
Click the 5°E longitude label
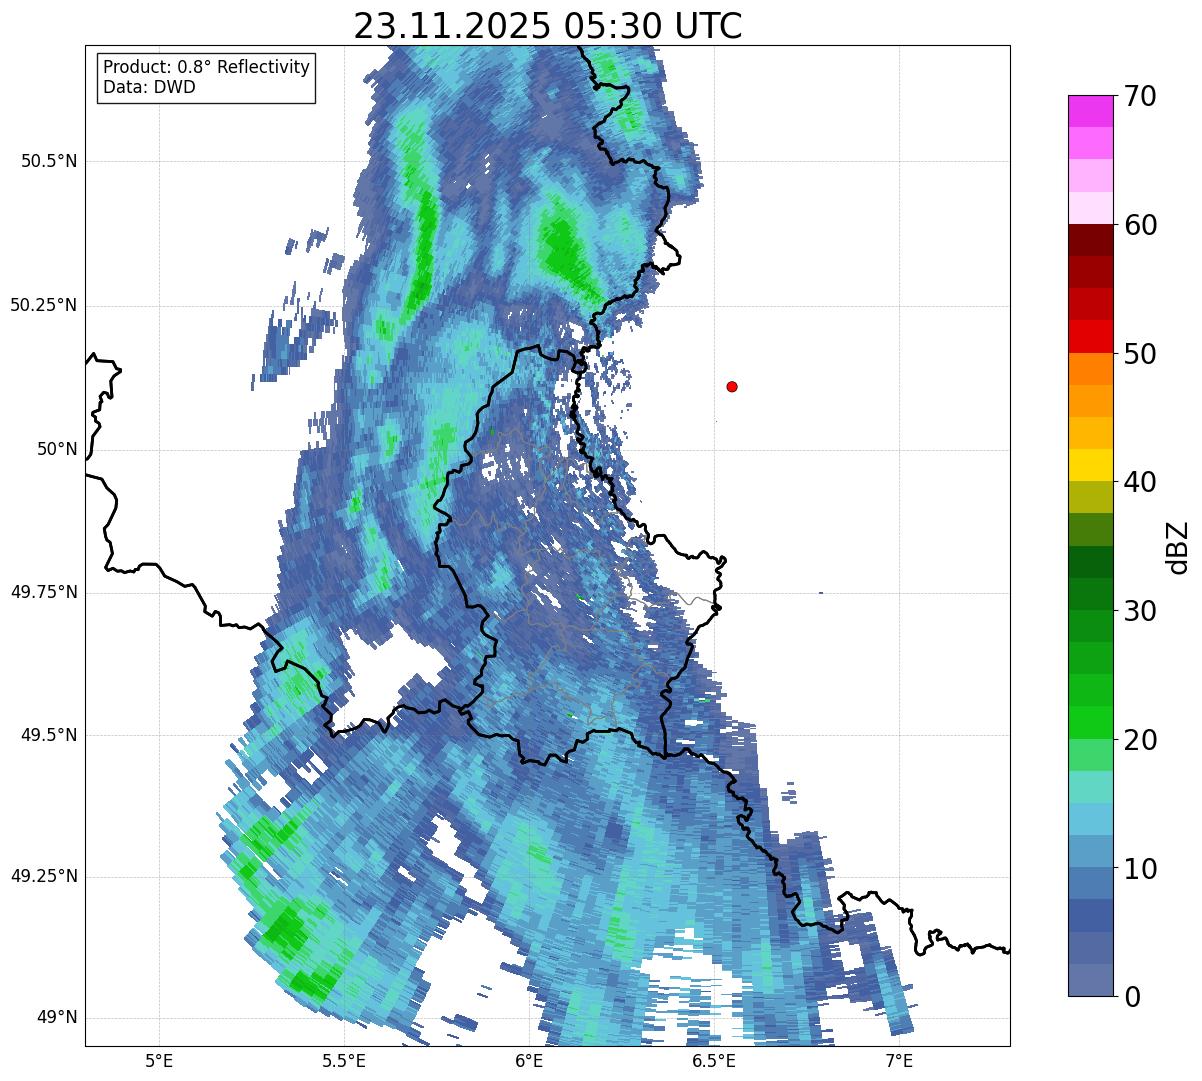point(159,1060)
